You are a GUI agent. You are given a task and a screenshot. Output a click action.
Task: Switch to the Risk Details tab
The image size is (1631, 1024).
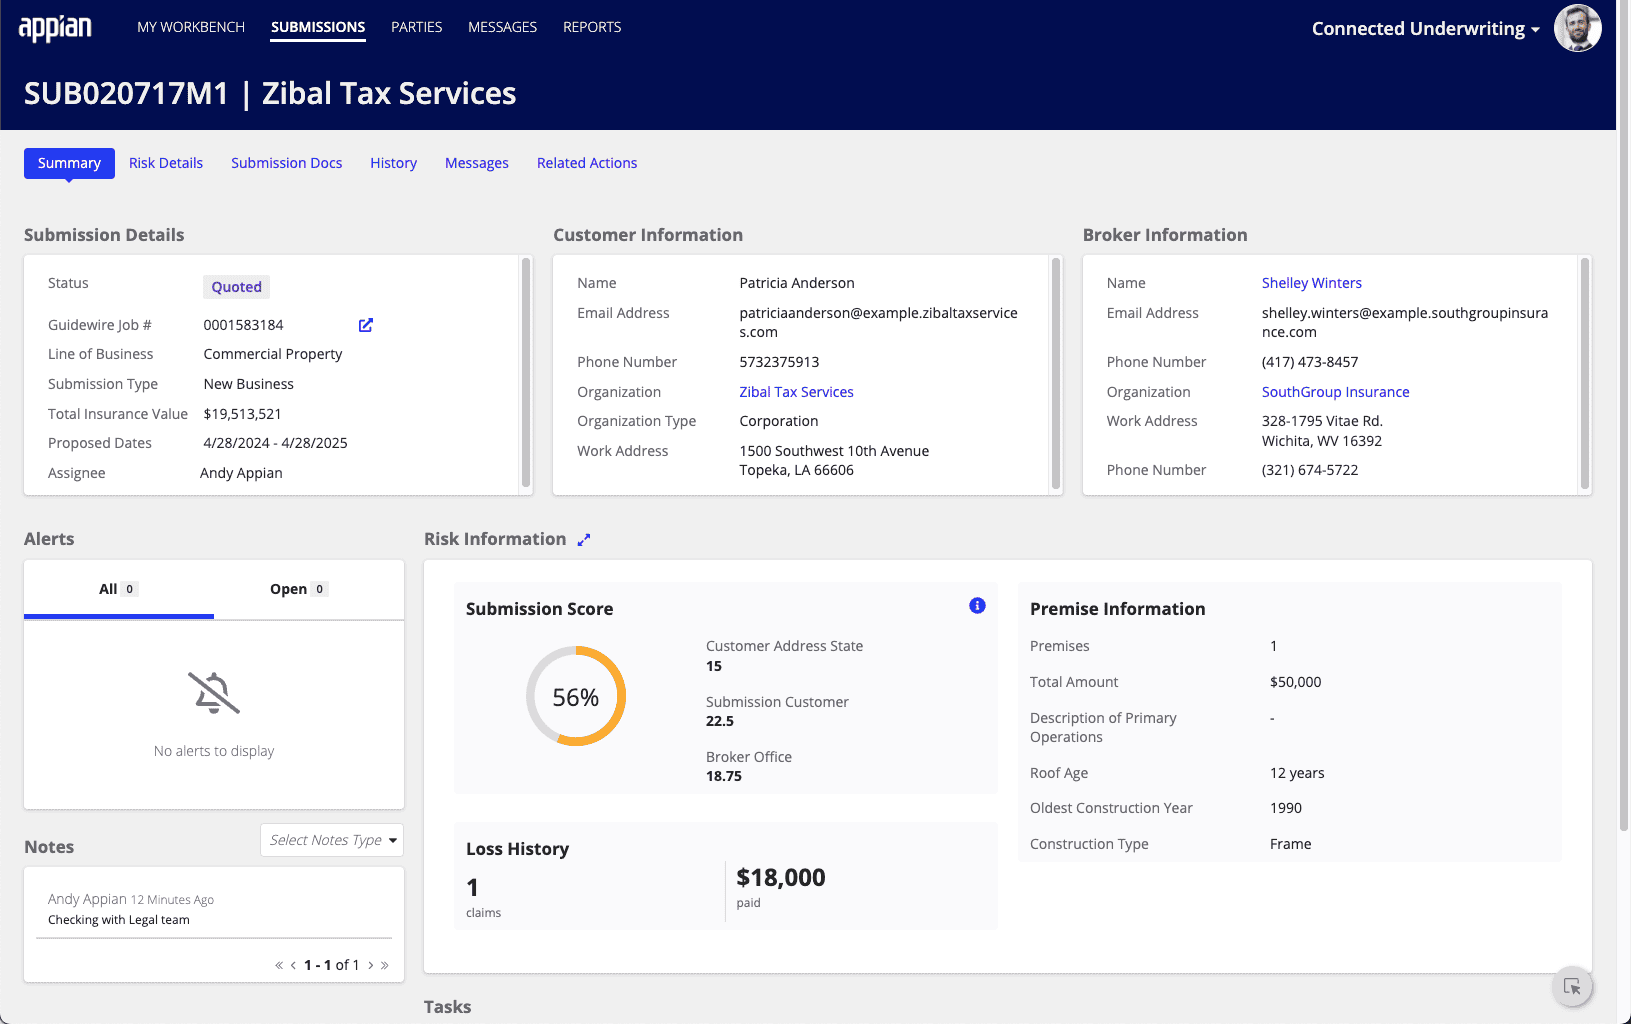pos(165,163)
